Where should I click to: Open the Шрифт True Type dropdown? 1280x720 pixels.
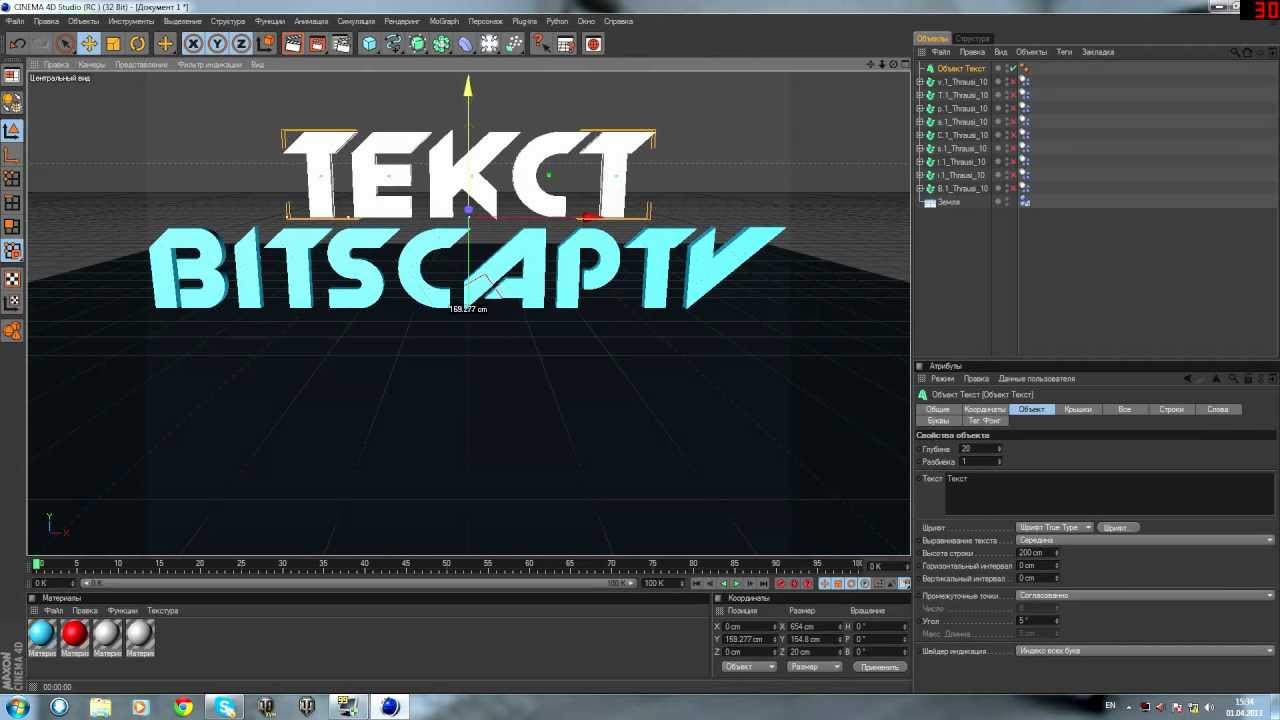(1055, 527)
